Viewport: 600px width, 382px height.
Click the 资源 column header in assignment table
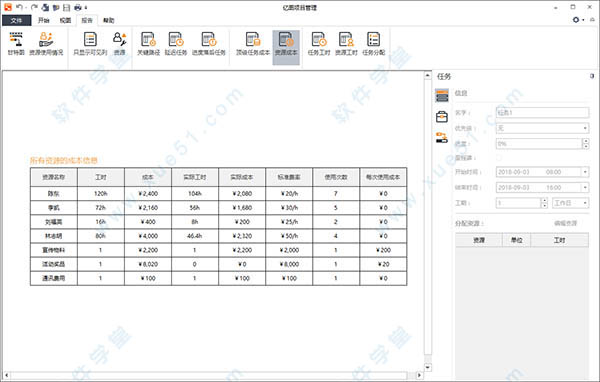coord(479,240)
